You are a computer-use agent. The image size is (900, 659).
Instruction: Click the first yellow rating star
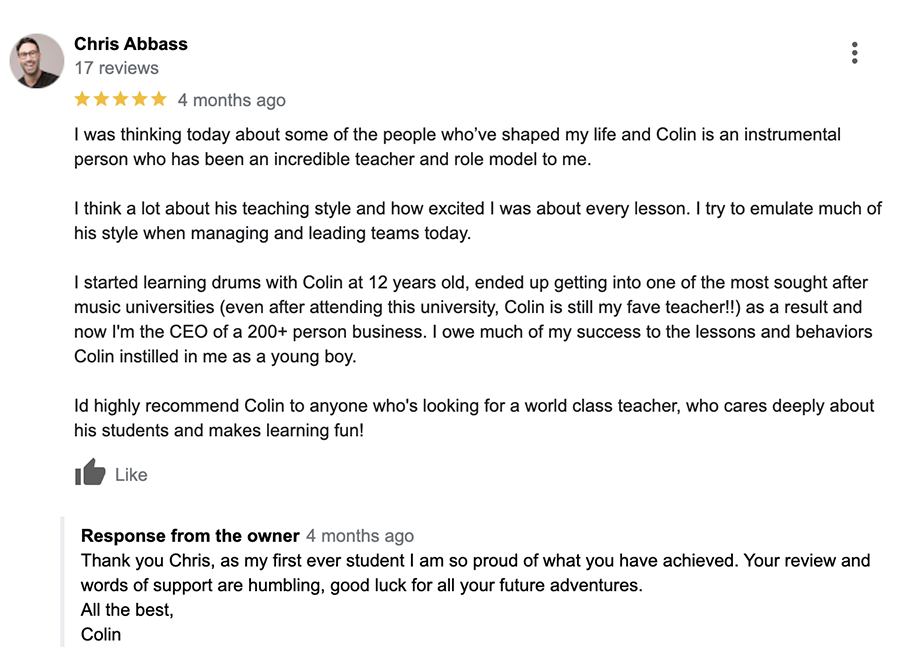82,99
